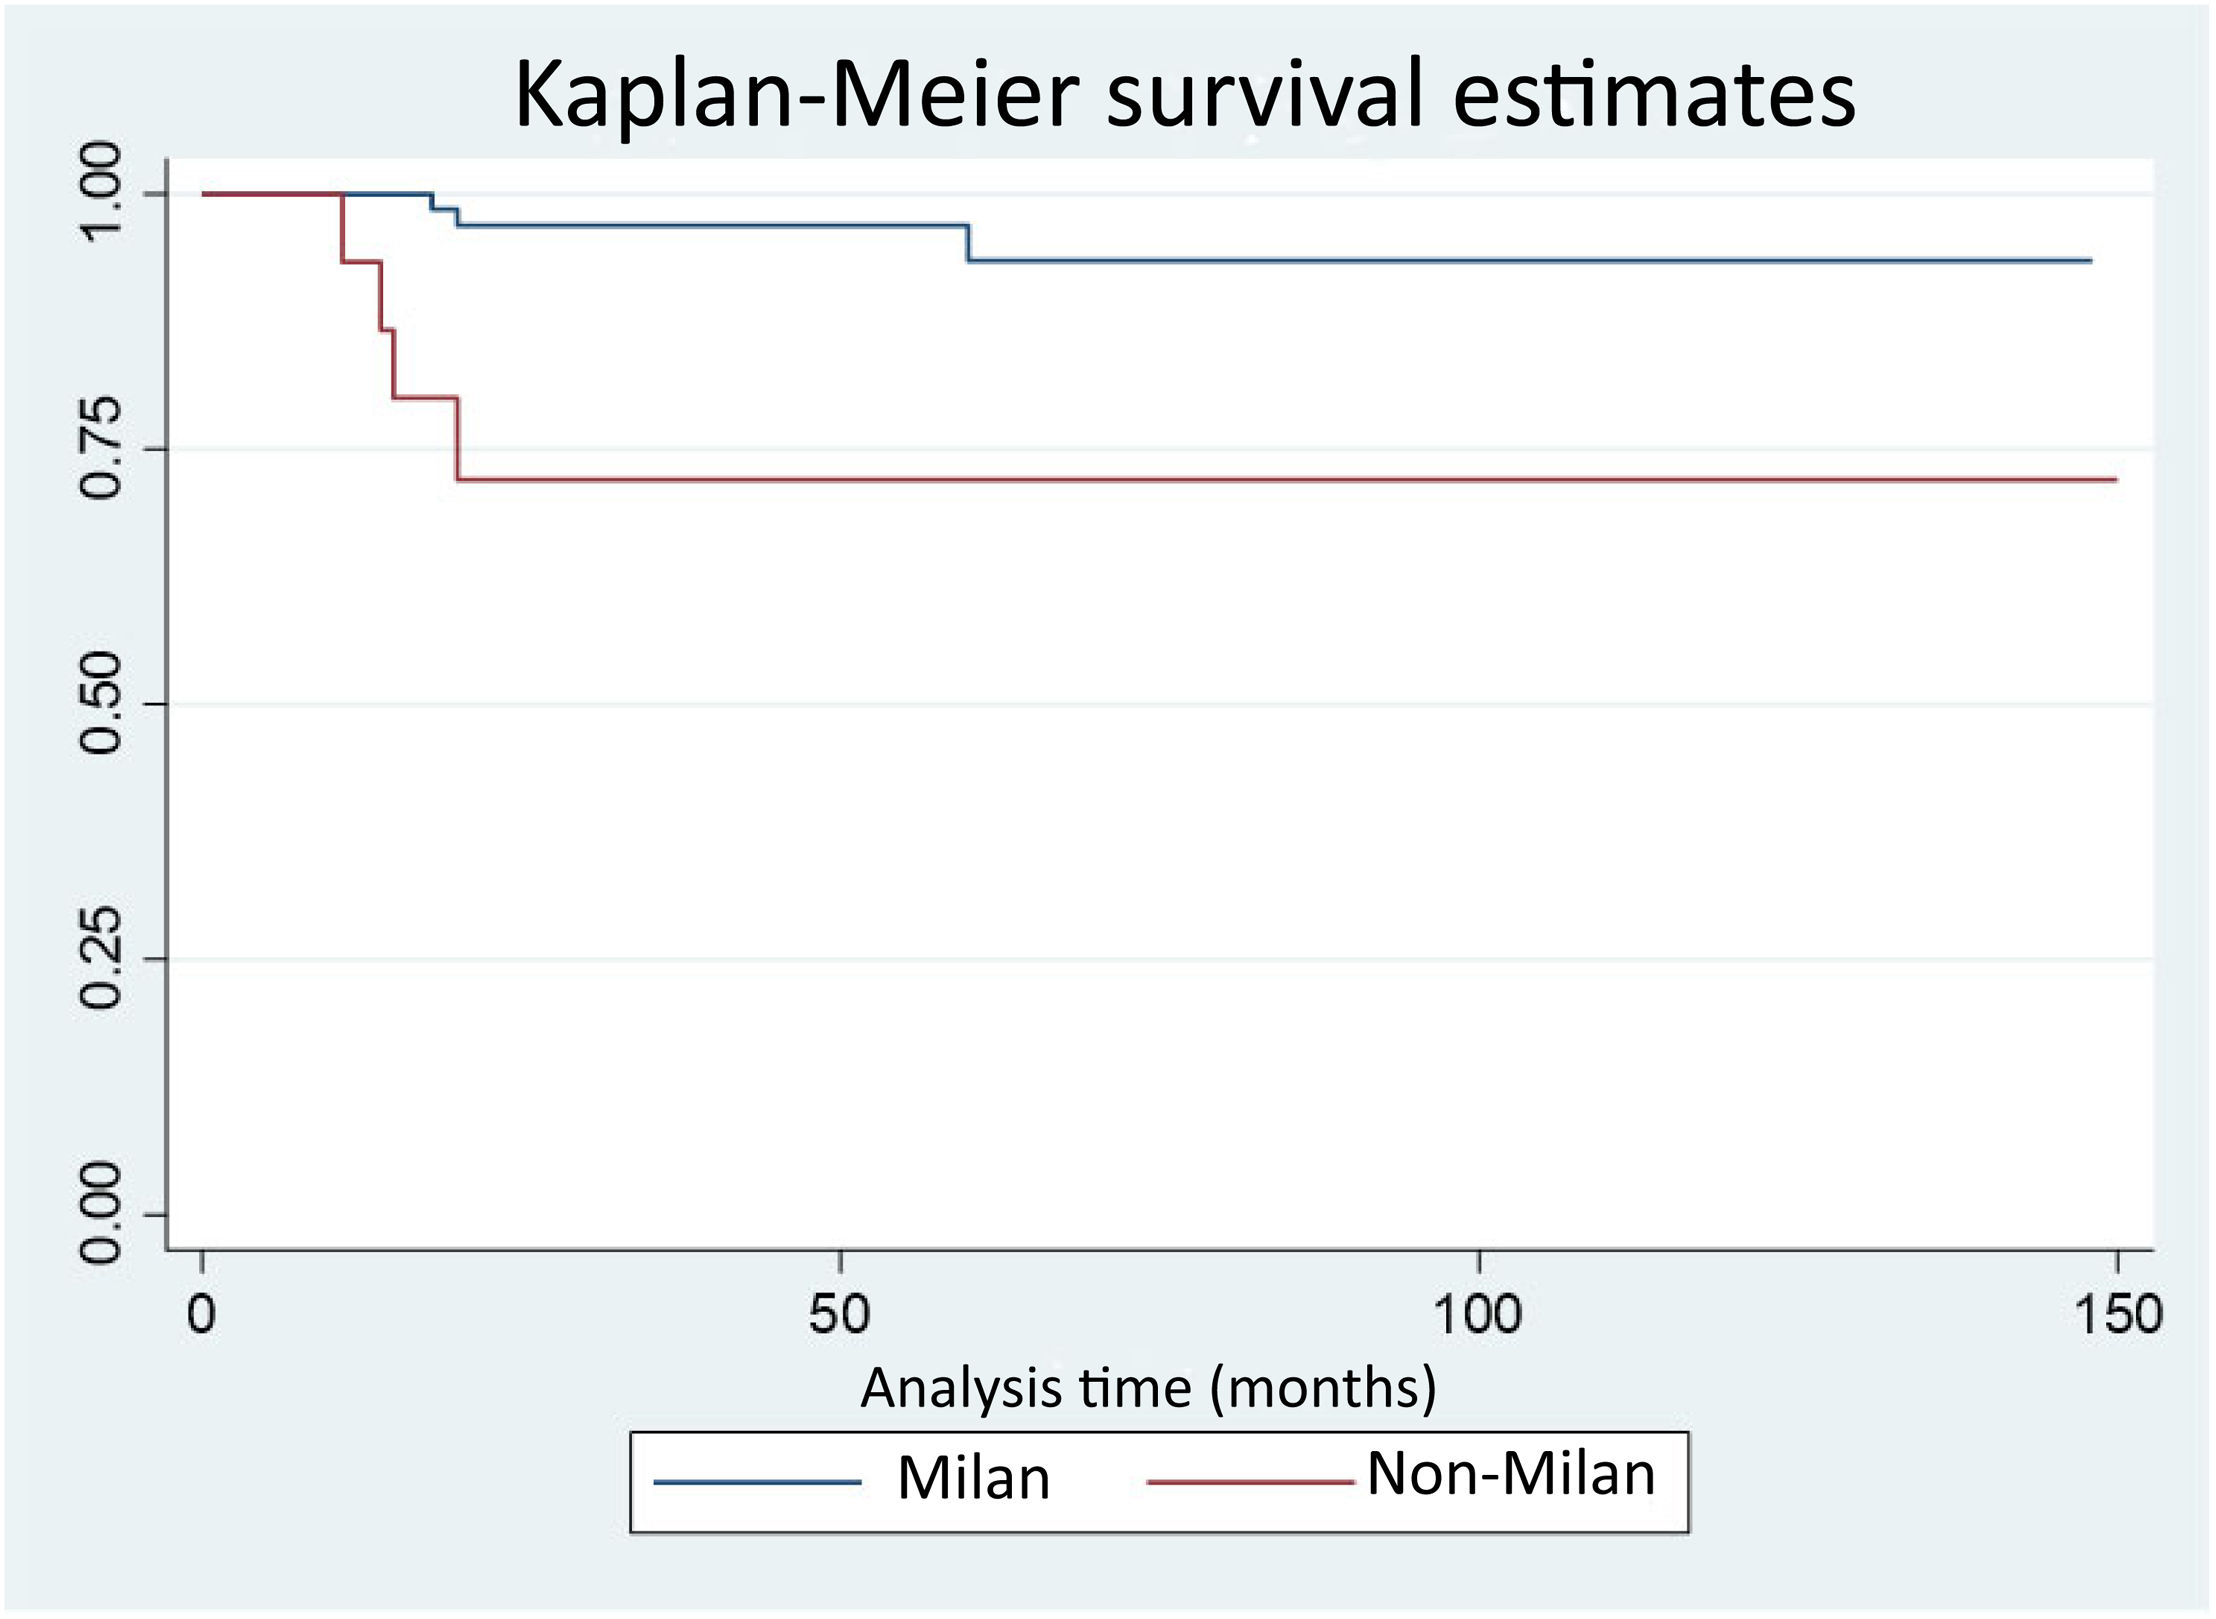Click the 1.00 y-axis tick label
Viewport: 2216px width, 1619px height.
(x=101, y=192)
